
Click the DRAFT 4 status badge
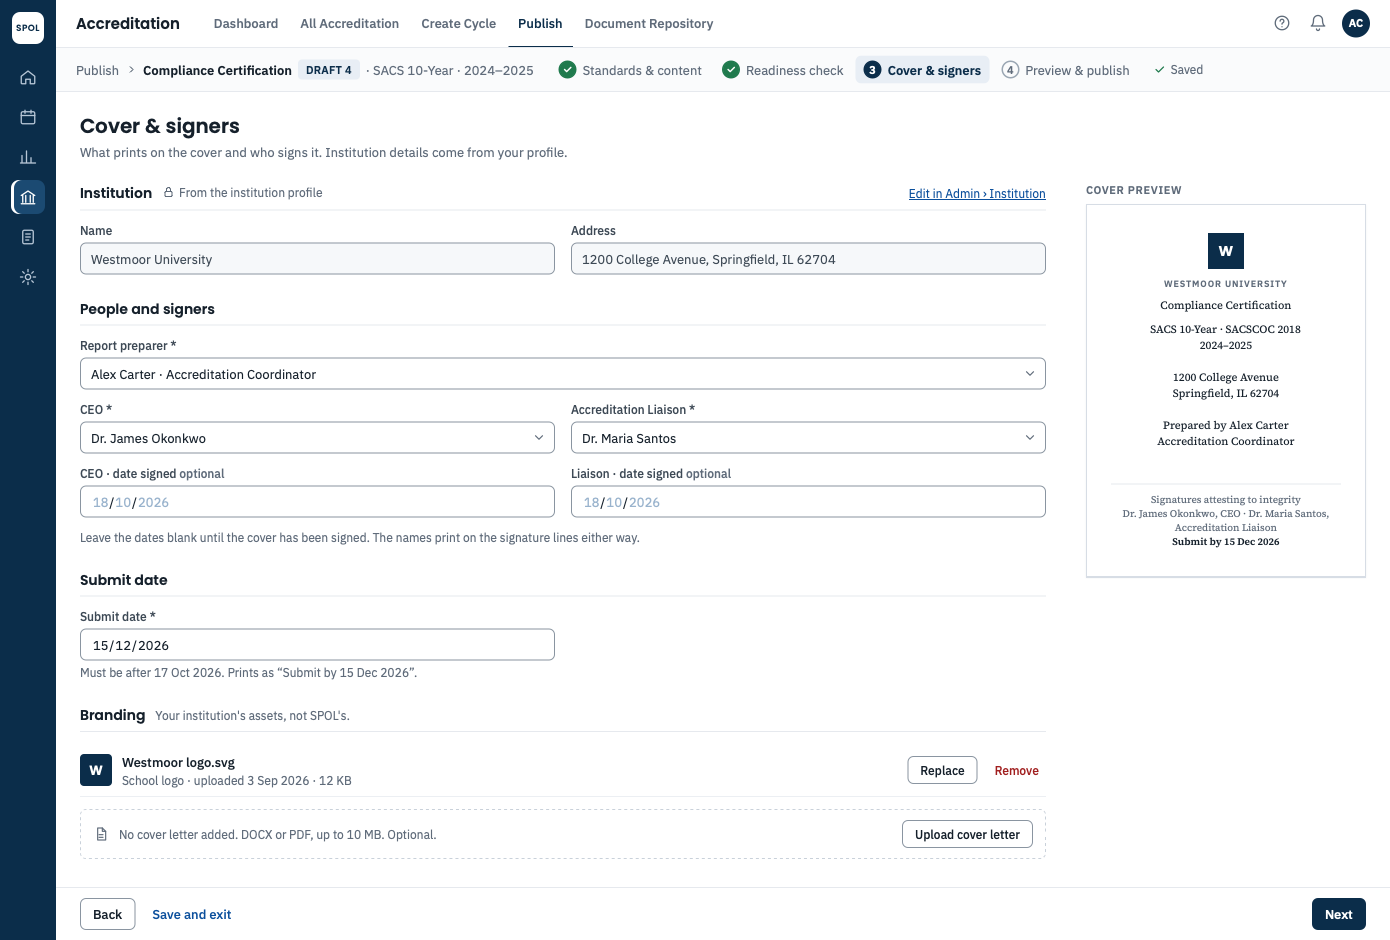329,70
